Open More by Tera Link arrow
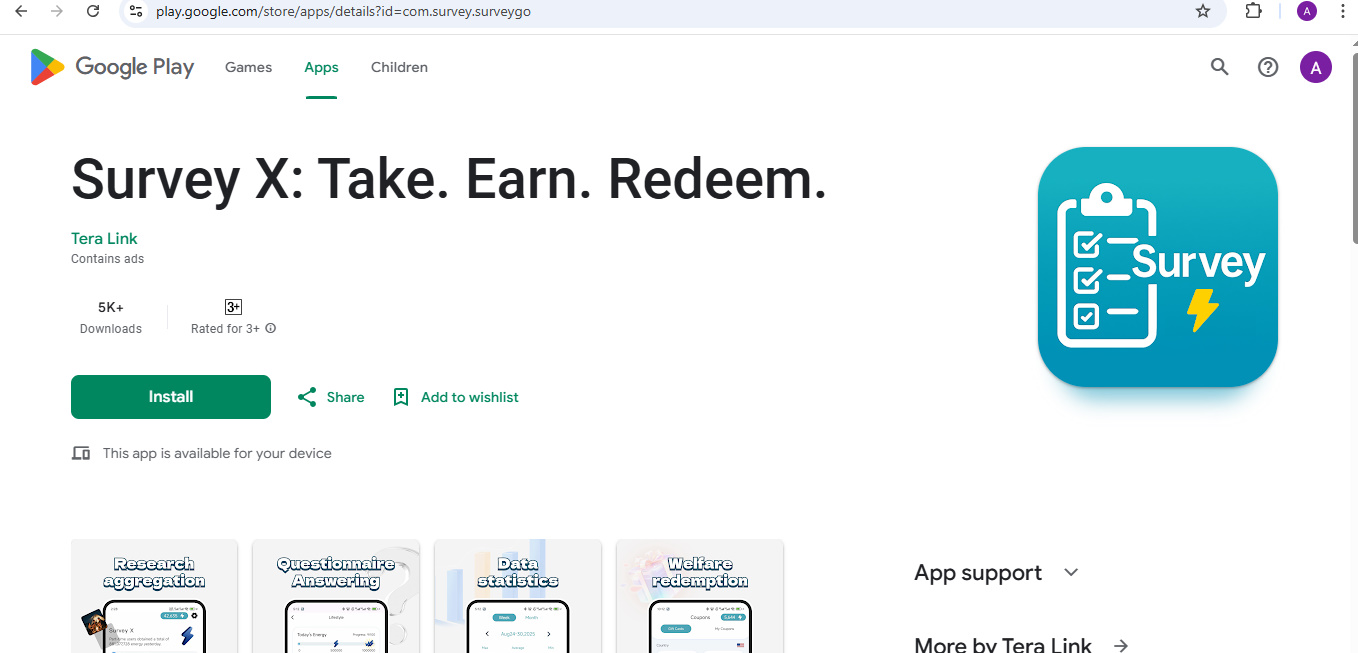 (1121, 646)
